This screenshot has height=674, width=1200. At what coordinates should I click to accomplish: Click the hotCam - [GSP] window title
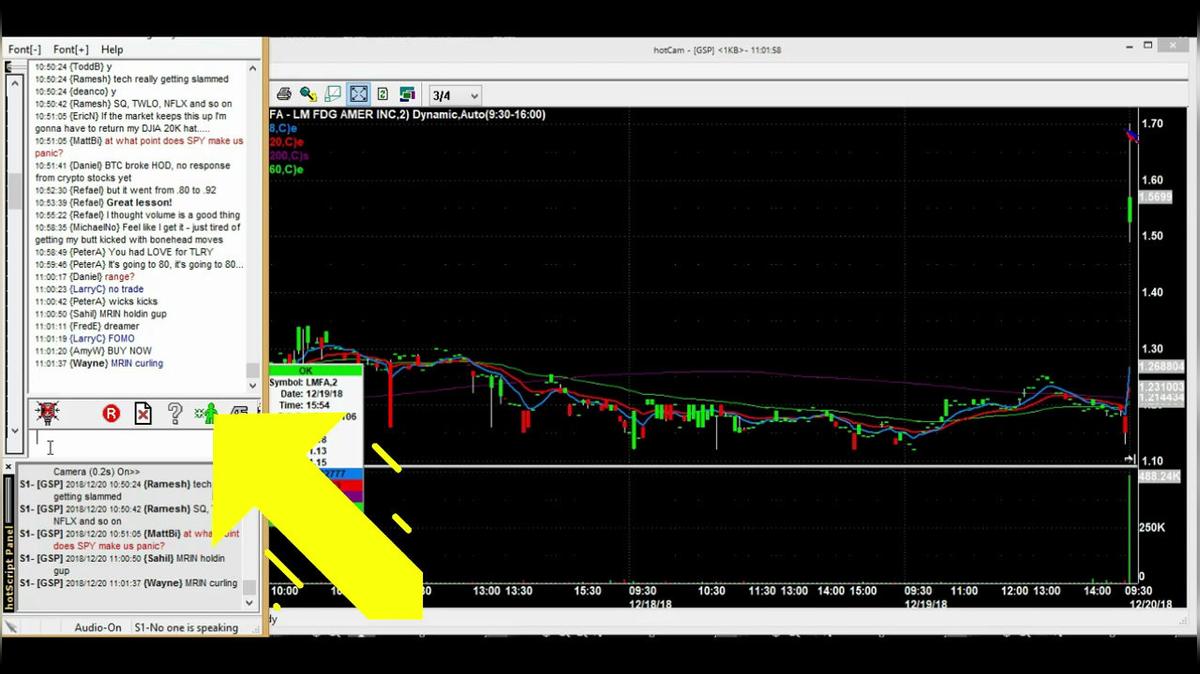pos(717,50)
